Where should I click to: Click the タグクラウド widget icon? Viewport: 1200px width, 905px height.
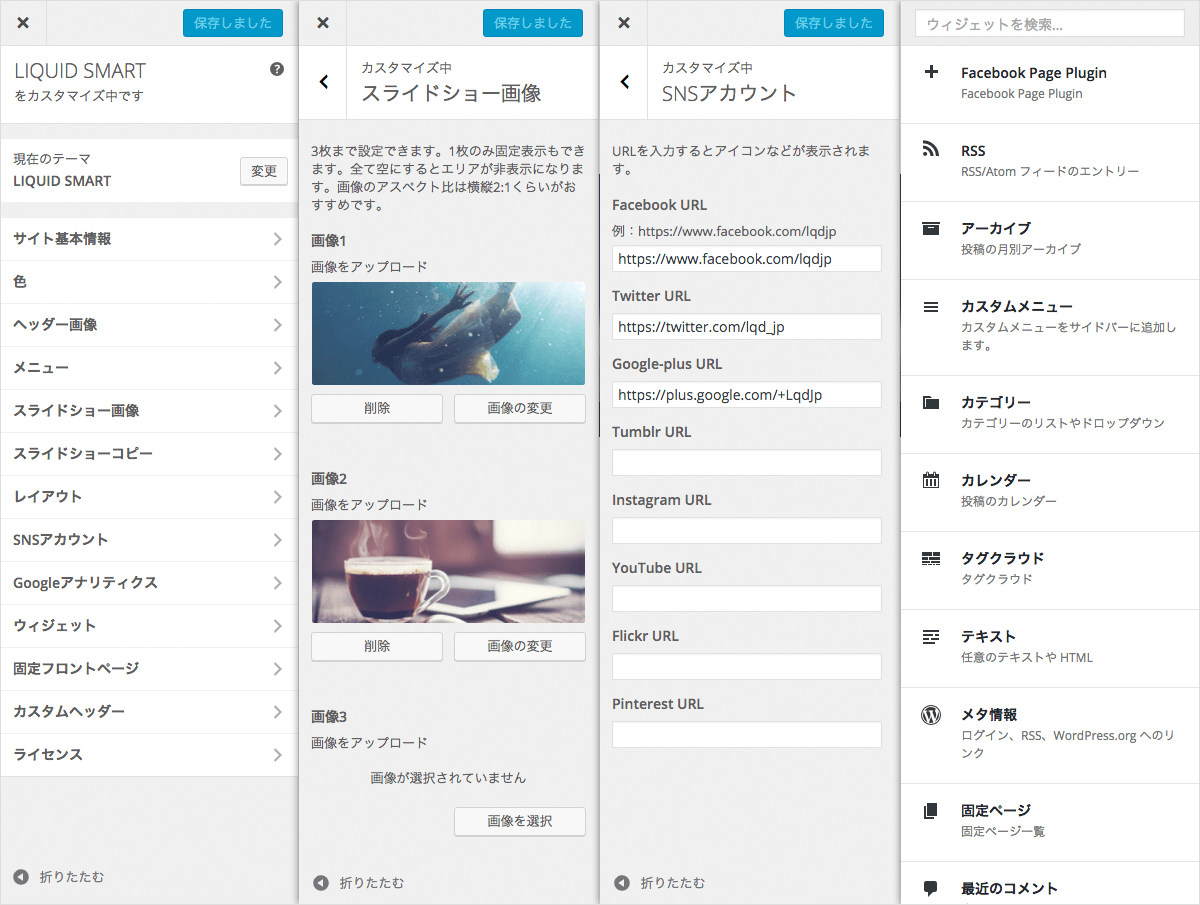click(931, 558)
